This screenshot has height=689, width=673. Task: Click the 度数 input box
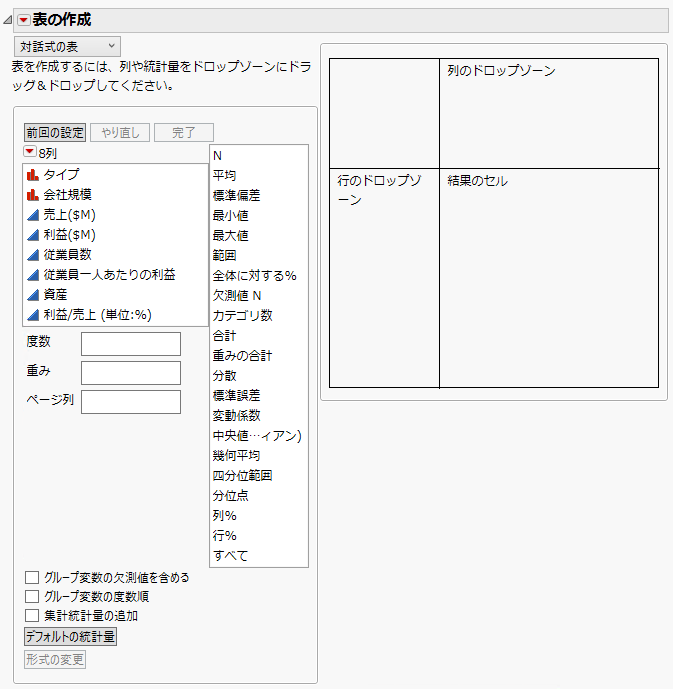click(x=130, y=344)
